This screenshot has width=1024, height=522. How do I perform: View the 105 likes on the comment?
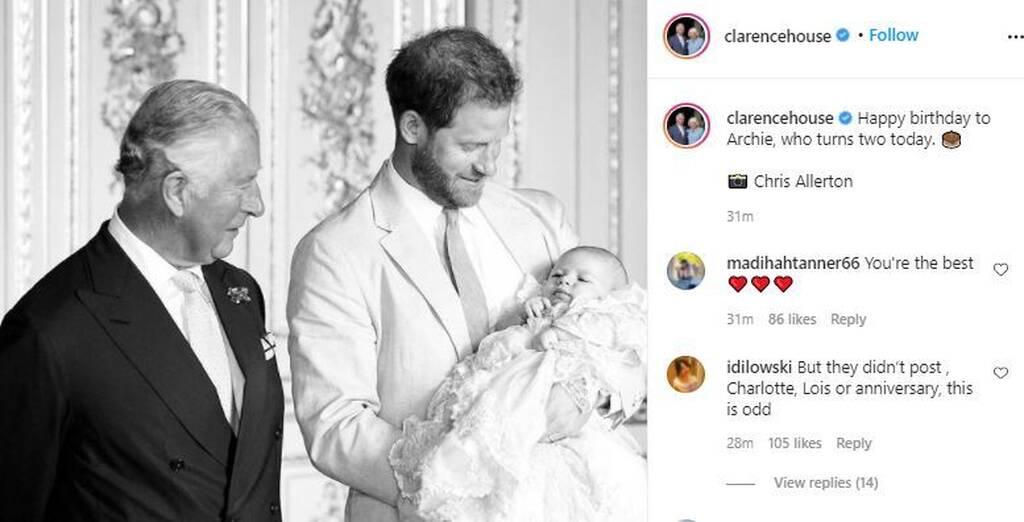[x=795, y=443]
